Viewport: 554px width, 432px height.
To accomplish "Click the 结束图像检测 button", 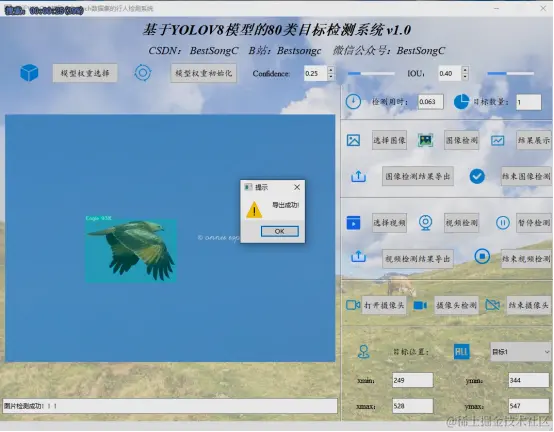I will click(x=526, y=176).
